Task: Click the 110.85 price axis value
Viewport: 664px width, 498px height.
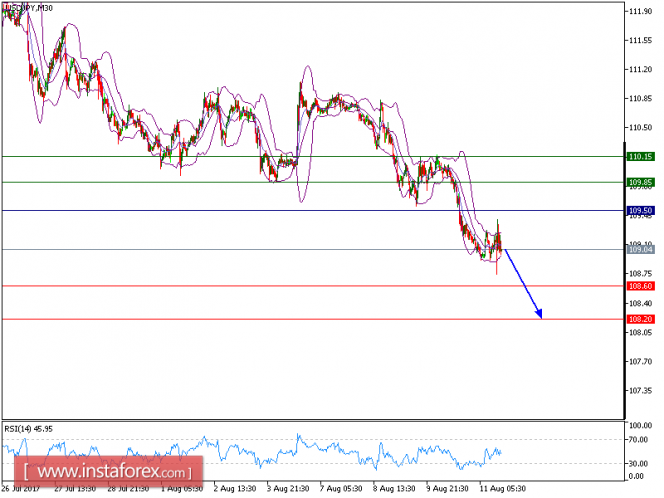Action: 640,98
